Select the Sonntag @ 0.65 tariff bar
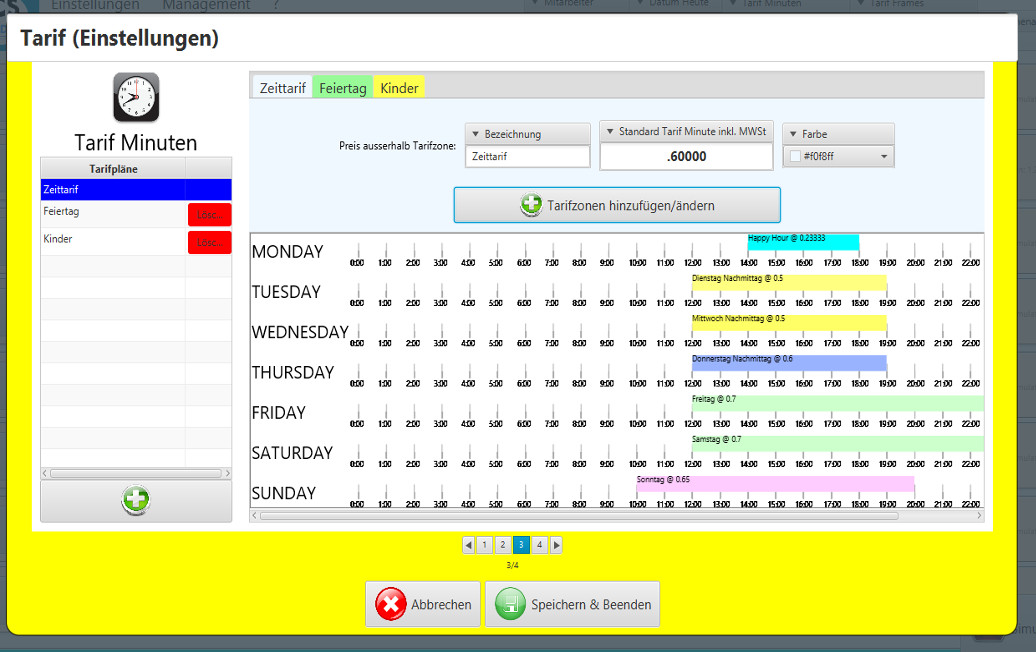The image size is (1036, 652). pos(775,484)
